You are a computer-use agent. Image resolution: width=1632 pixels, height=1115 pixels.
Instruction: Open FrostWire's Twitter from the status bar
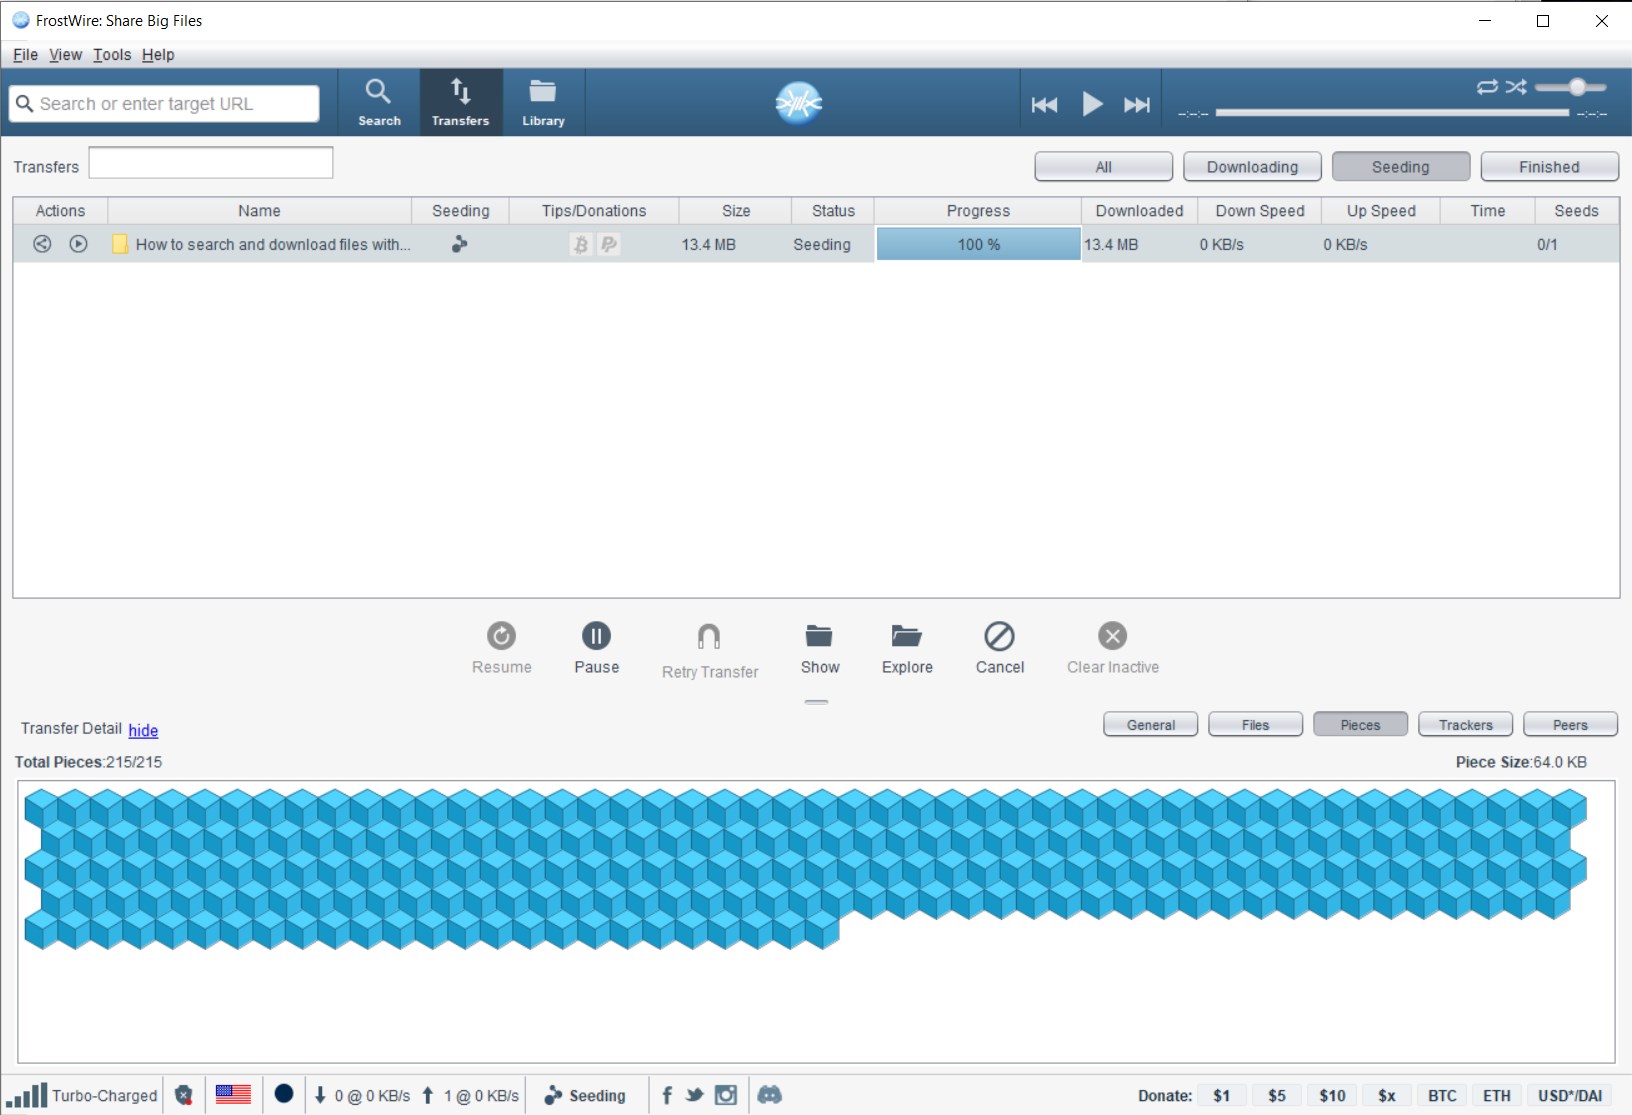pos(696,1095)
